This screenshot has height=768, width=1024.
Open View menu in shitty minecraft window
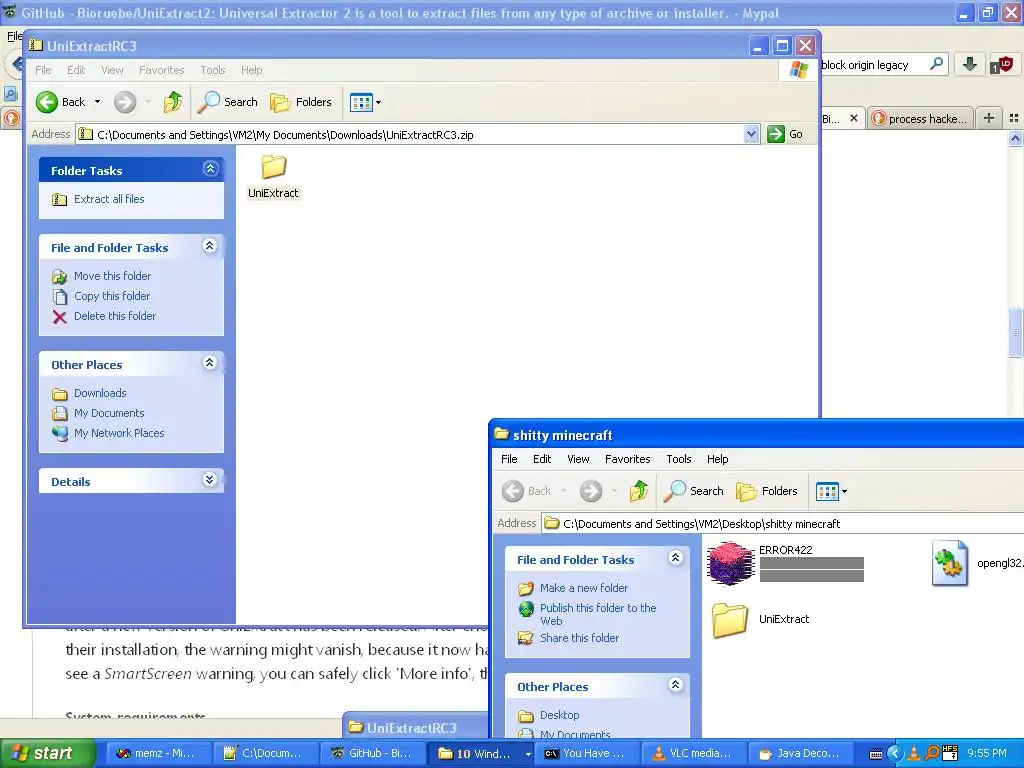(x=578, y=459)
